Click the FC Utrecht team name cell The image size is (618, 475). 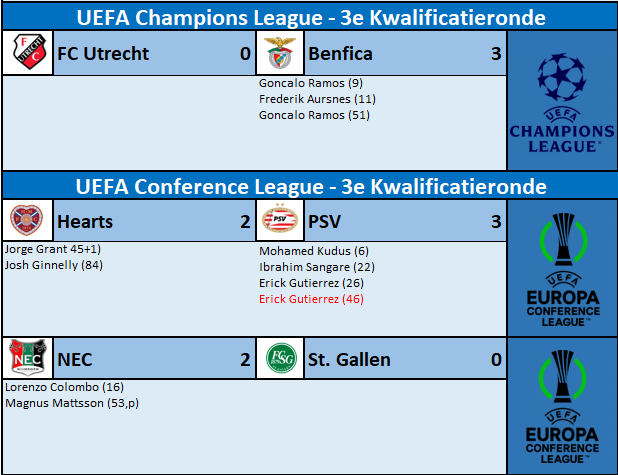[102, 54]
